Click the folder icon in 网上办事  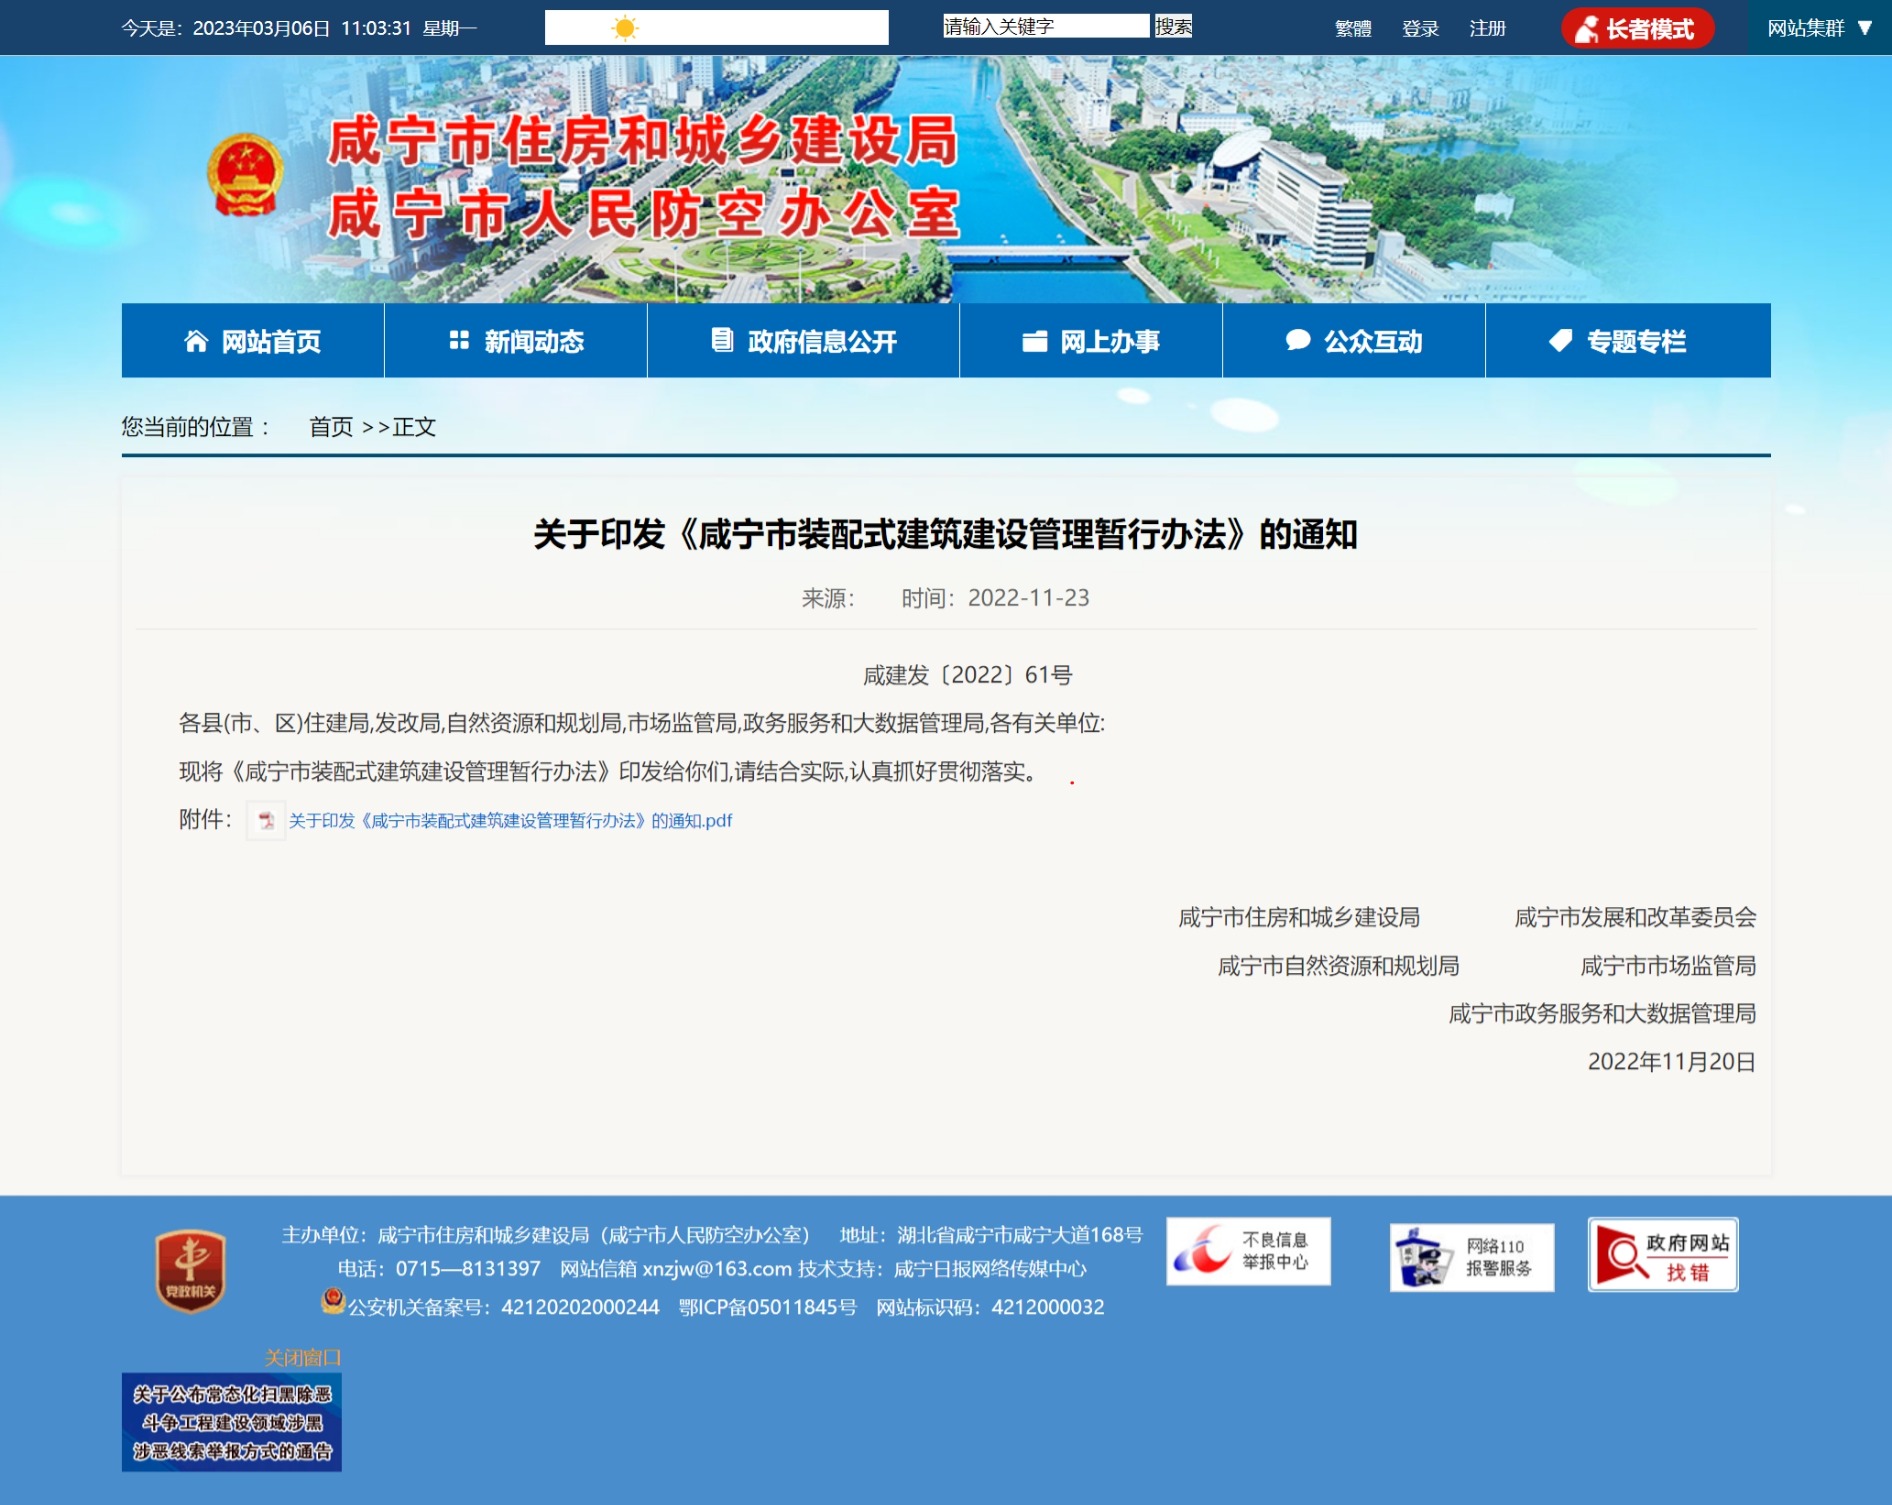pos(1034,341)
